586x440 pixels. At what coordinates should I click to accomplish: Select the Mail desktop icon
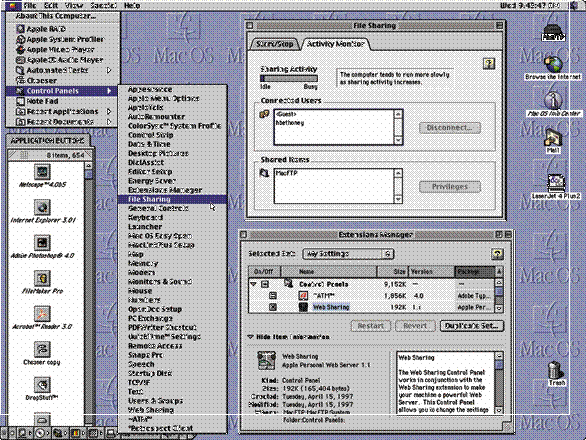coord(553,137)
